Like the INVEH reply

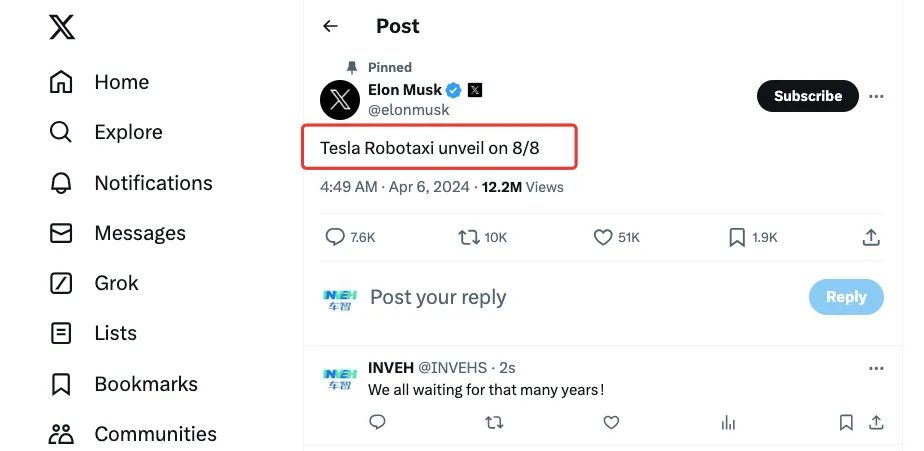pos(611,423)
